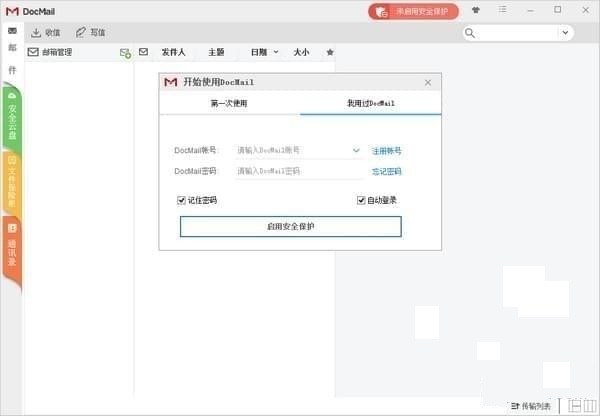
Task: Open the search box dropdown arrow
Action: click(x=566, y=33)
